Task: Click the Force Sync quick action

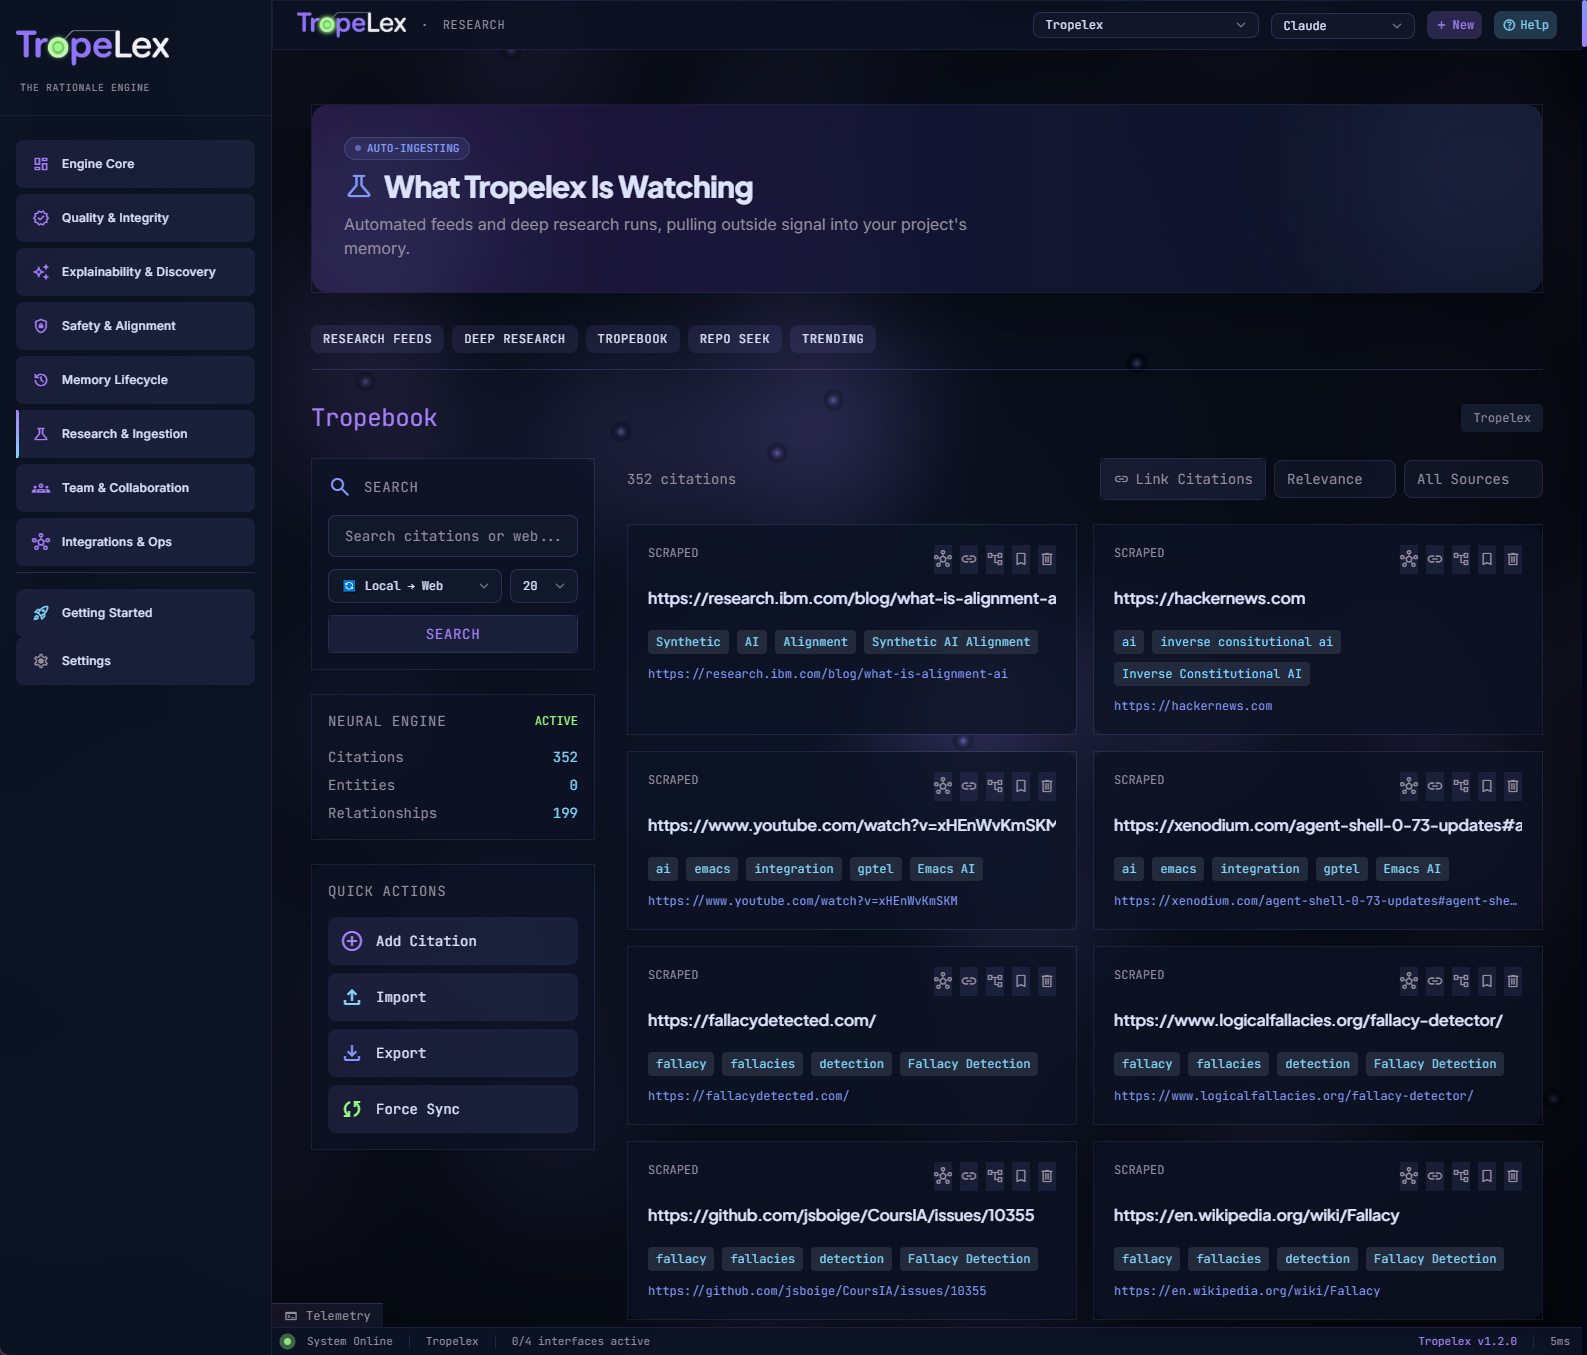Action: coord(453,1109)
